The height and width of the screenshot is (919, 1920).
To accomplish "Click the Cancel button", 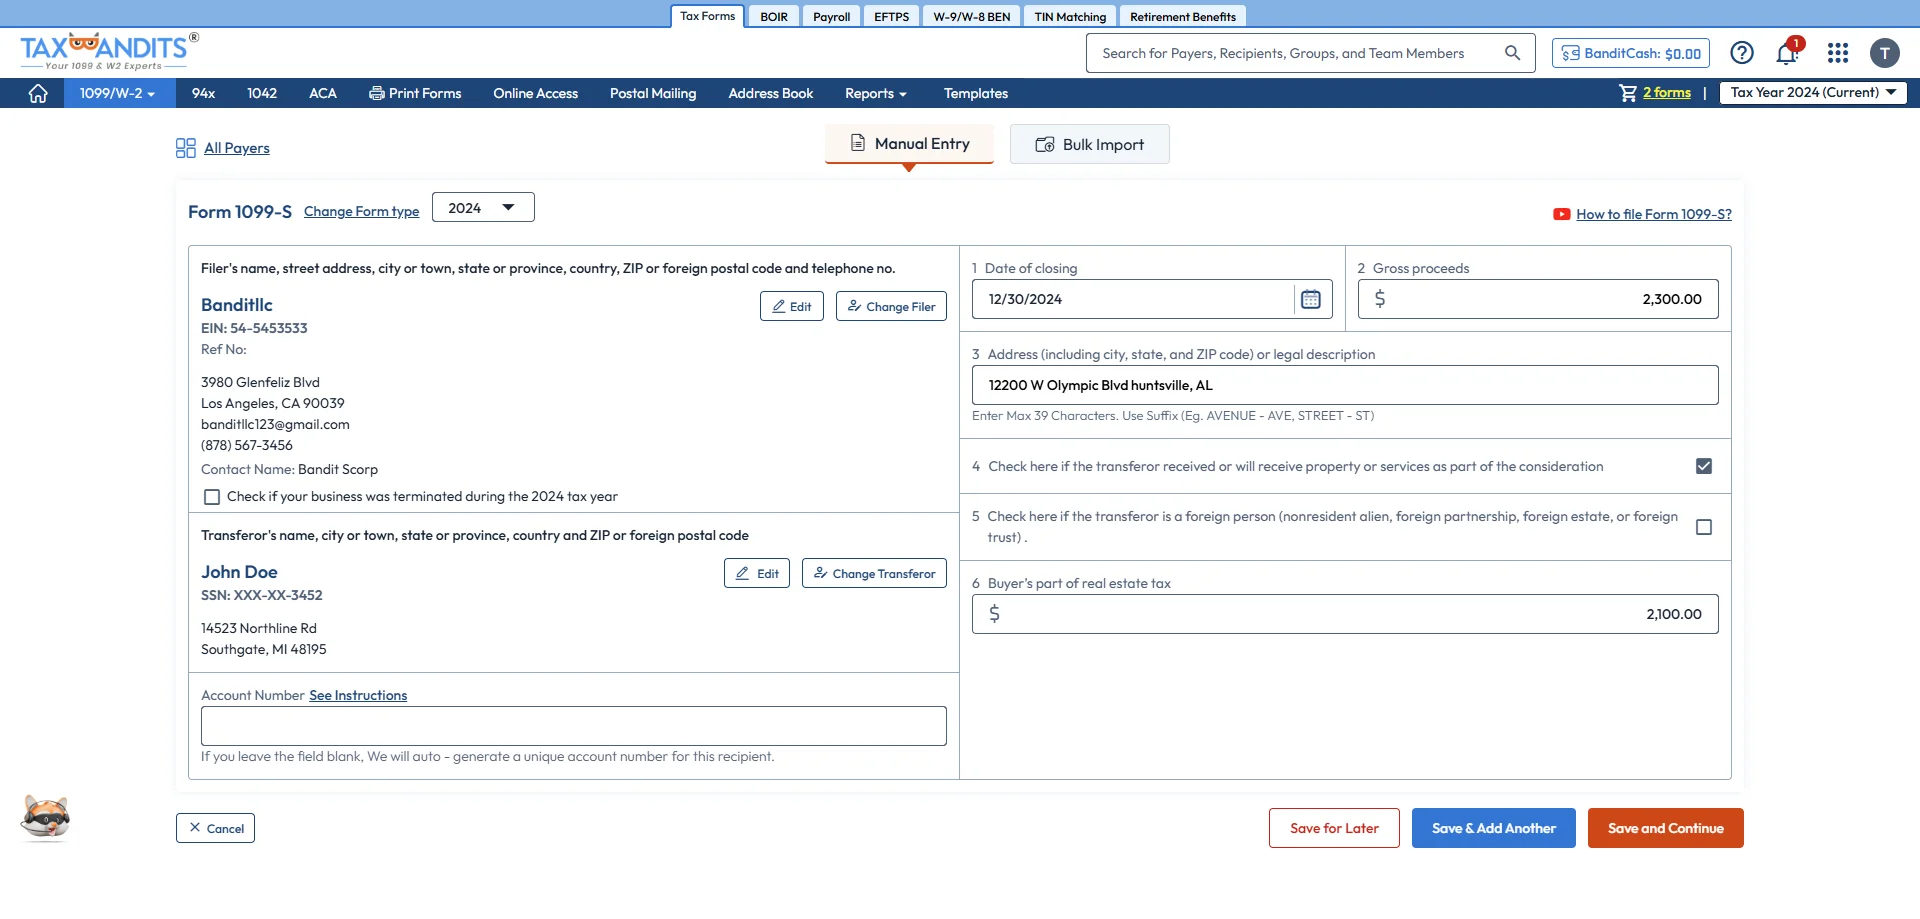I will pyautogui.click(x=216, y=828).
